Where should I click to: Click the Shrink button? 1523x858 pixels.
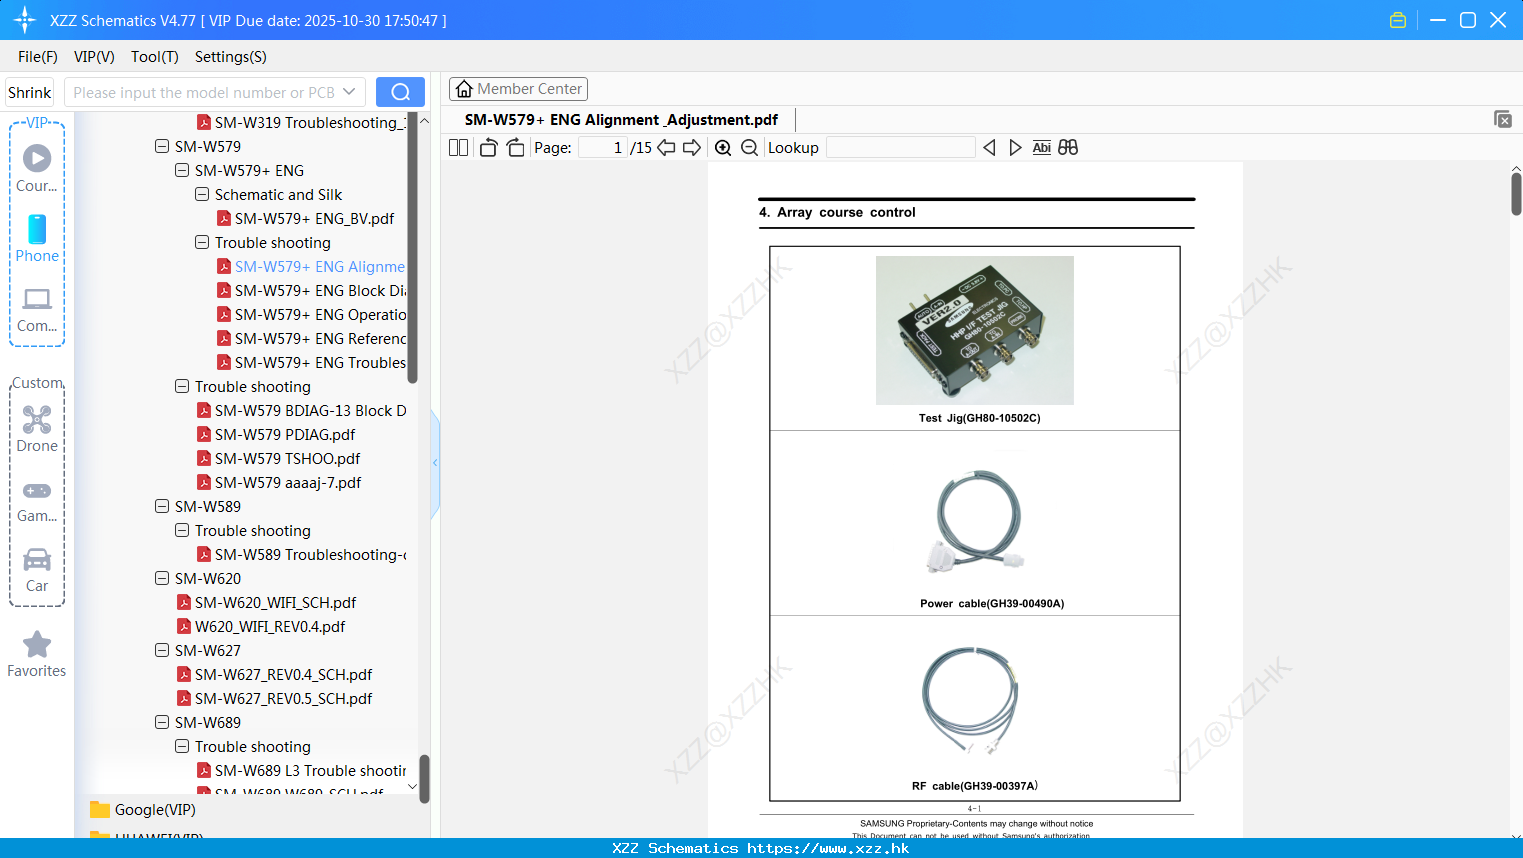click(x=29, y=92)
